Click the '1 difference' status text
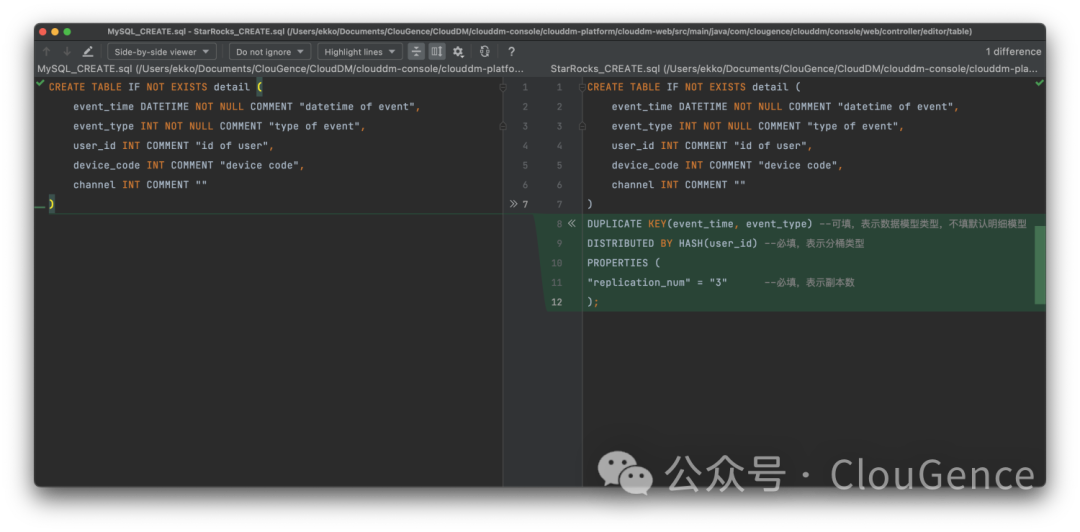 point(1013,52)
